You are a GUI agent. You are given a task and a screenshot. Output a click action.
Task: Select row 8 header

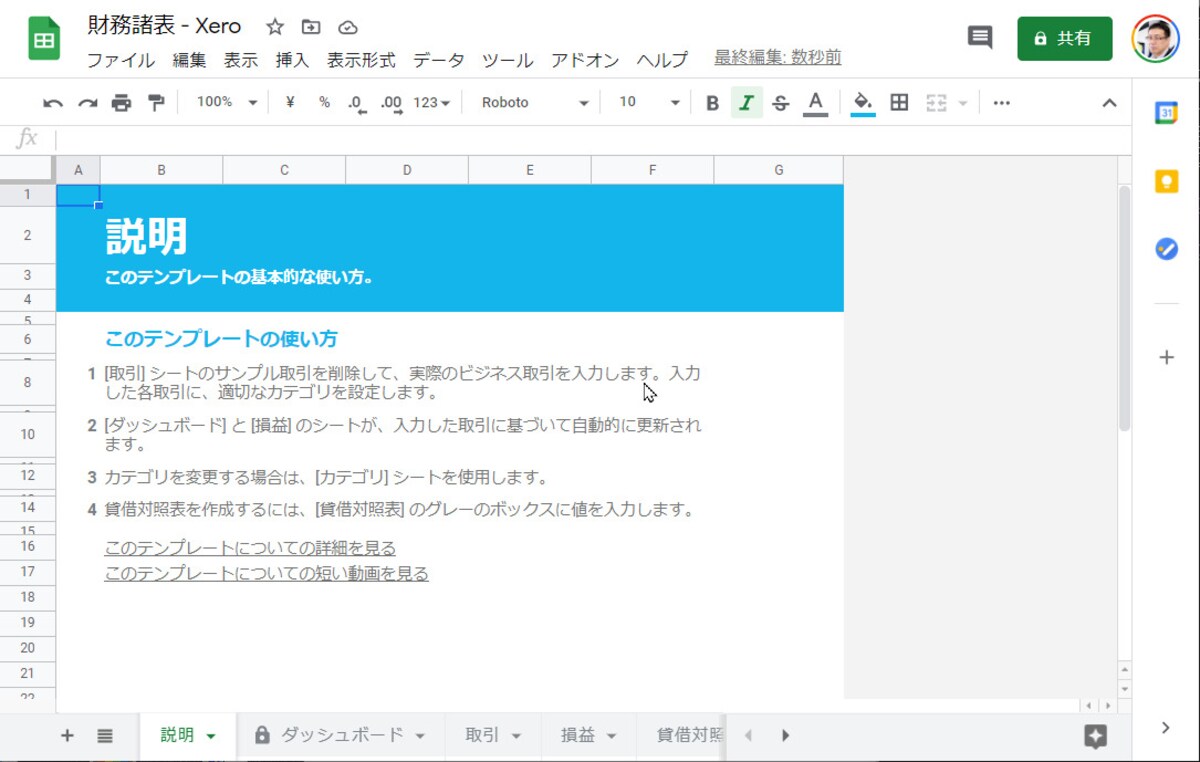coord(28,382)
